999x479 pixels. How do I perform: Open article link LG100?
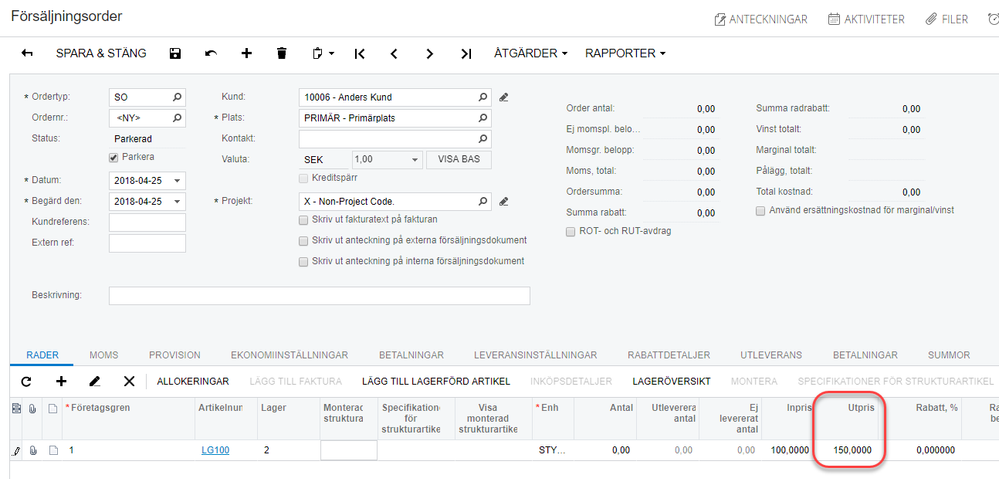coord(215,450)
